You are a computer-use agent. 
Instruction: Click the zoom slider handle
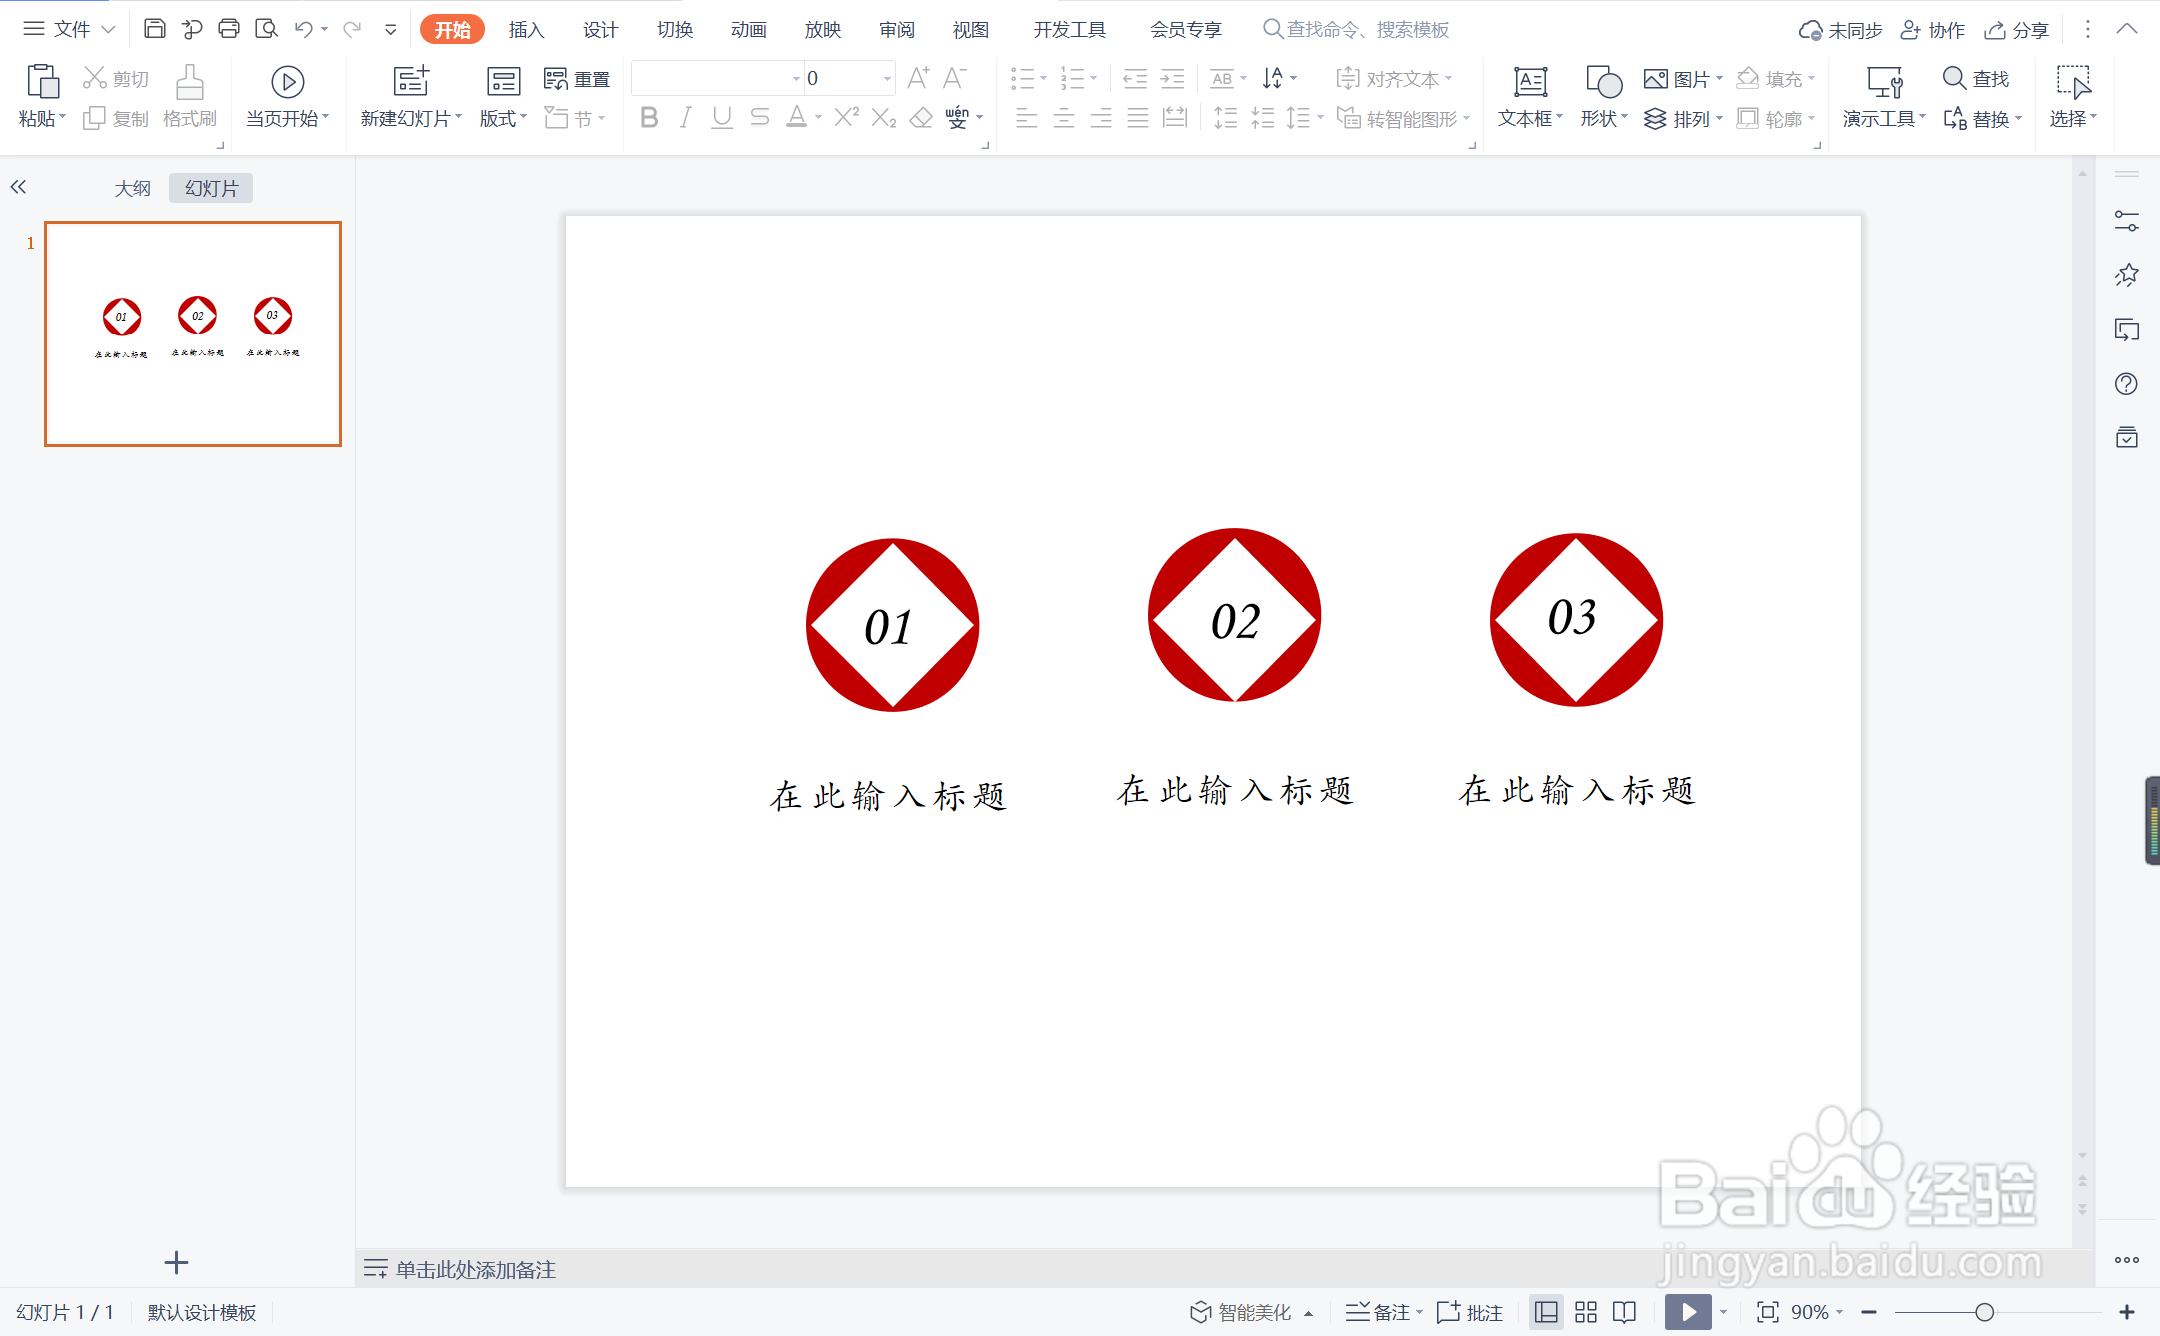click(1984, 1312)
